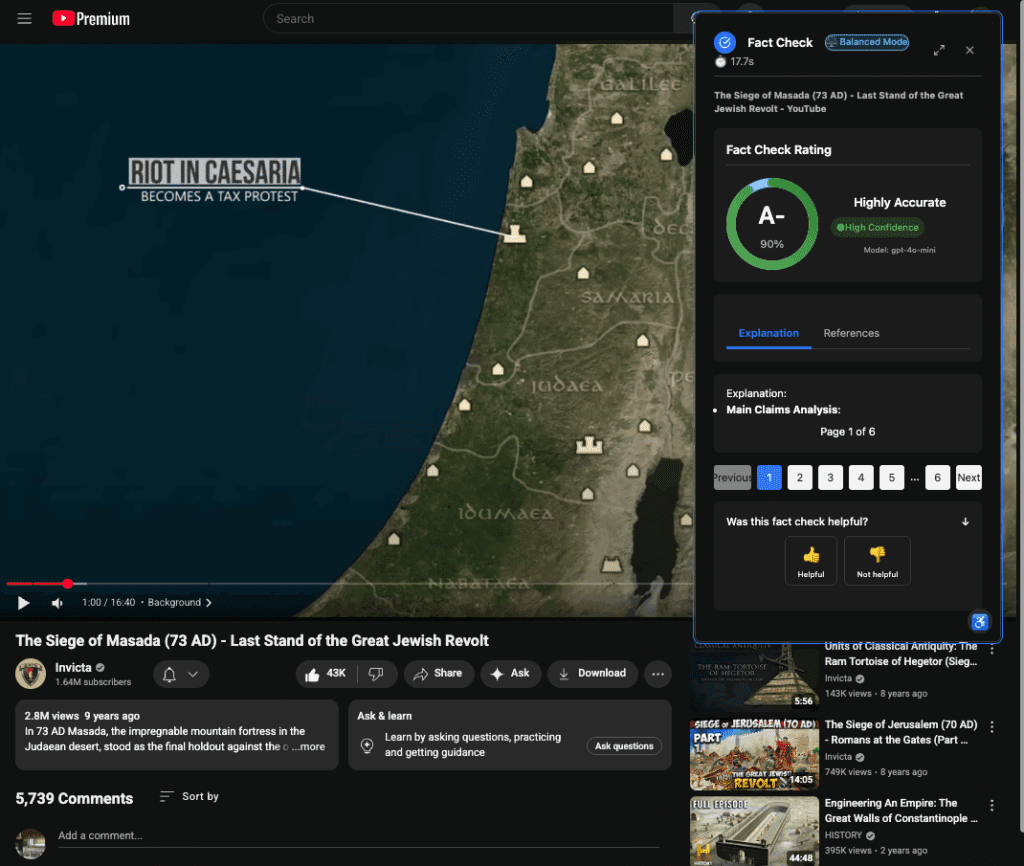Open notification bell dropdown

[x=181, y=675]
